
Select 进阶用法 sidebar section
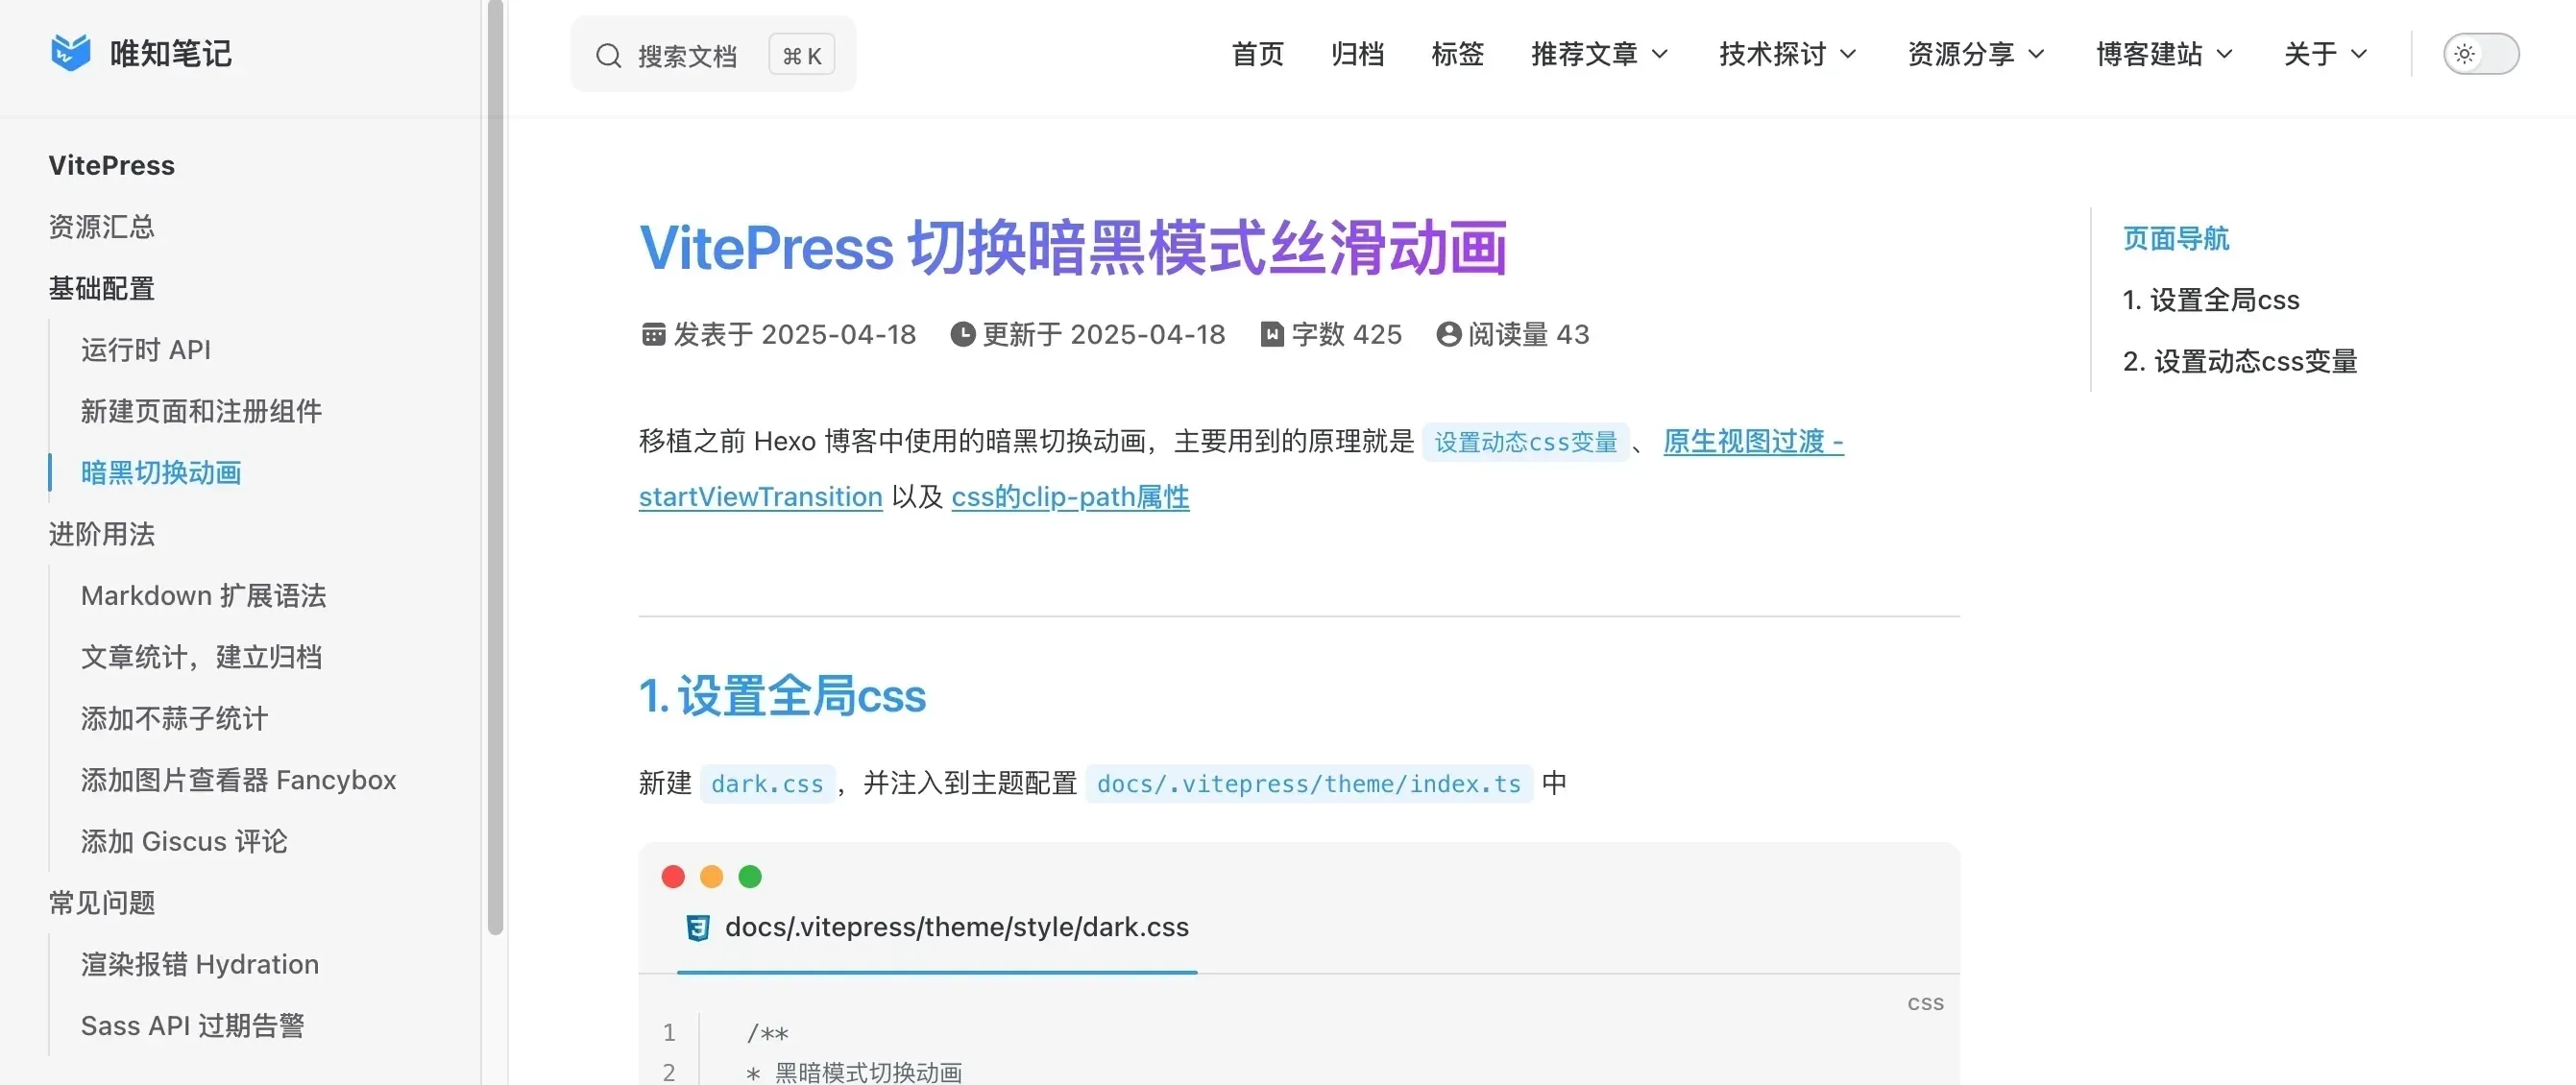click(102, 534)
